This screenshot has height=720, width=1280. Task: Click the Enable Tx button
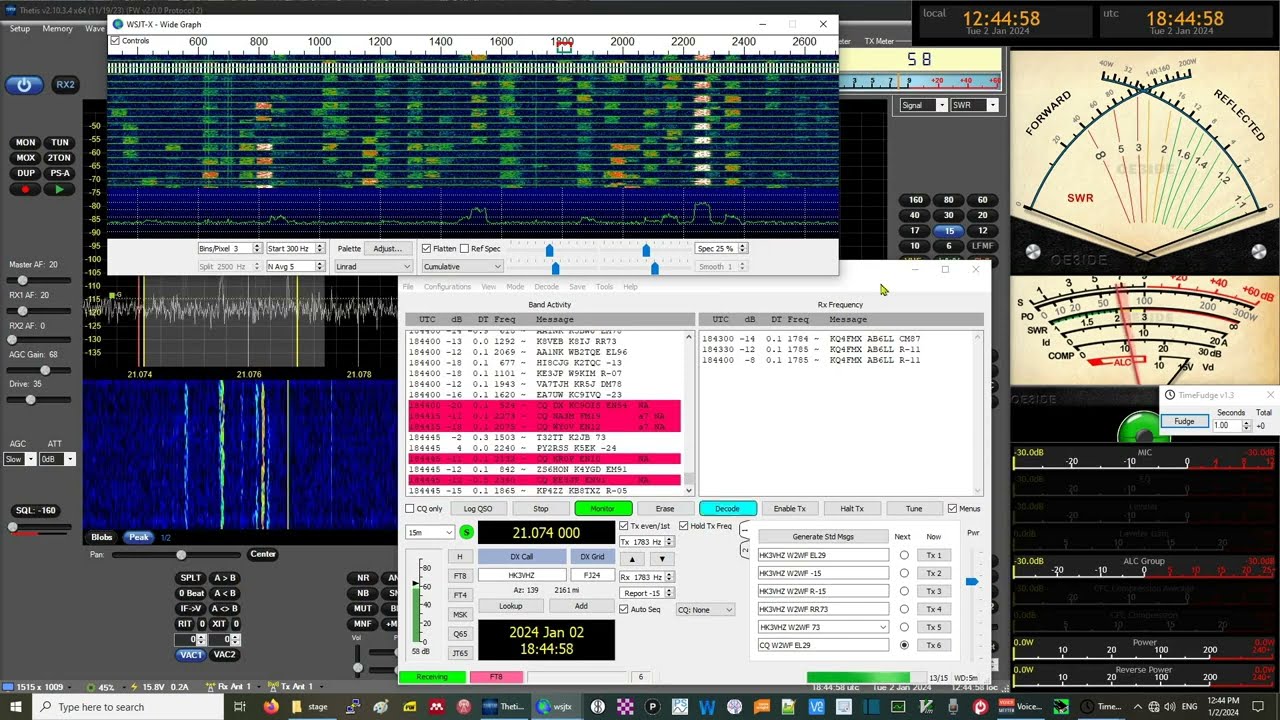(789, 509)
